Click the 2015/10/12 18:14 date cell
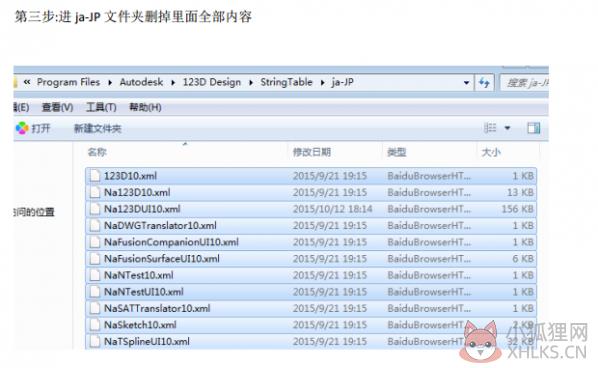 pos(332,209)
